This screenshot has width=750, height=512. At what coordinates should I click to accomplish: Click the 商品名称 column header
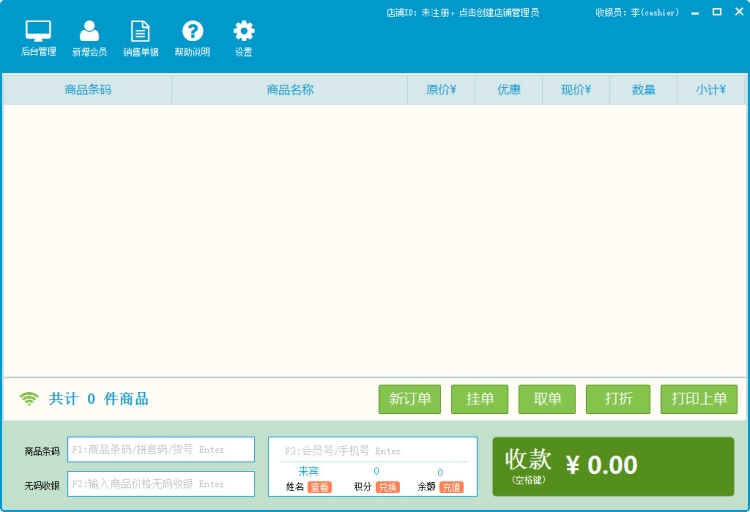tap(289, 90)
